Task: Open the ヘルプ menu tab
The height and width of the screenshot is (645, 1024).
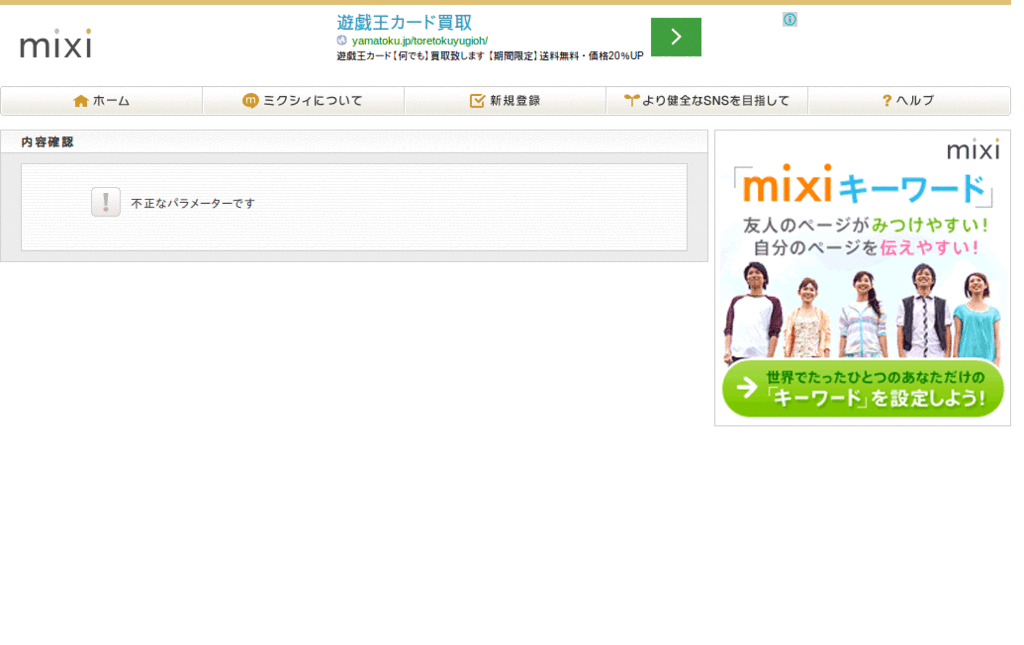Action: 909,101
